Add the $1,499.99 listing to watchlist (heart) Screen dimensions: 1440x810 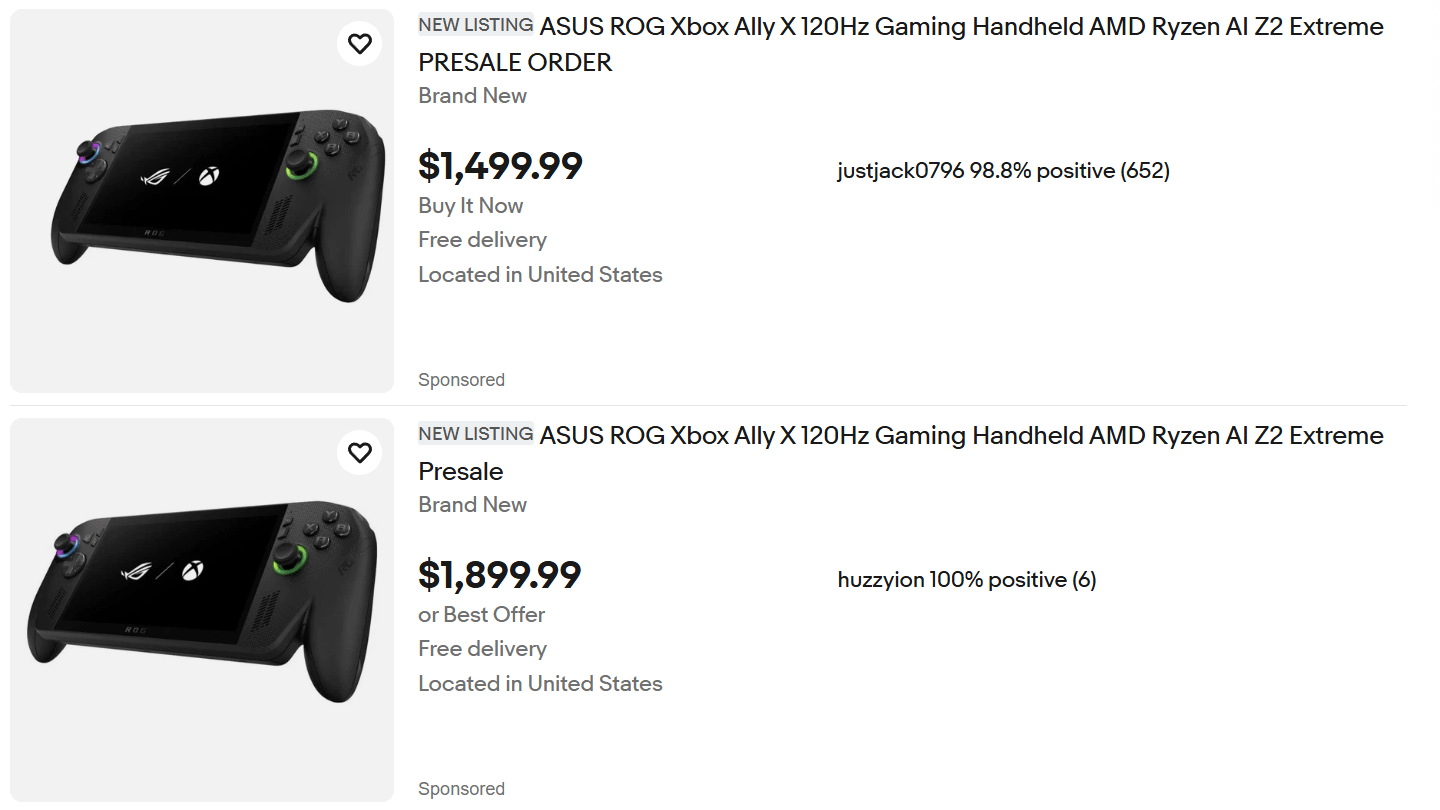[360, 44]
